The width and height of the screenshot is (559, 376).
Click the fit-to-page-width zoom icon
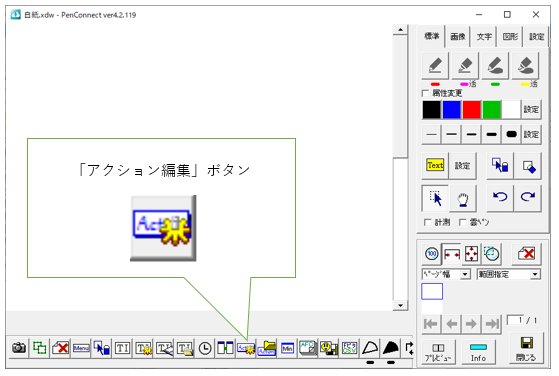[x=452, y=254]
